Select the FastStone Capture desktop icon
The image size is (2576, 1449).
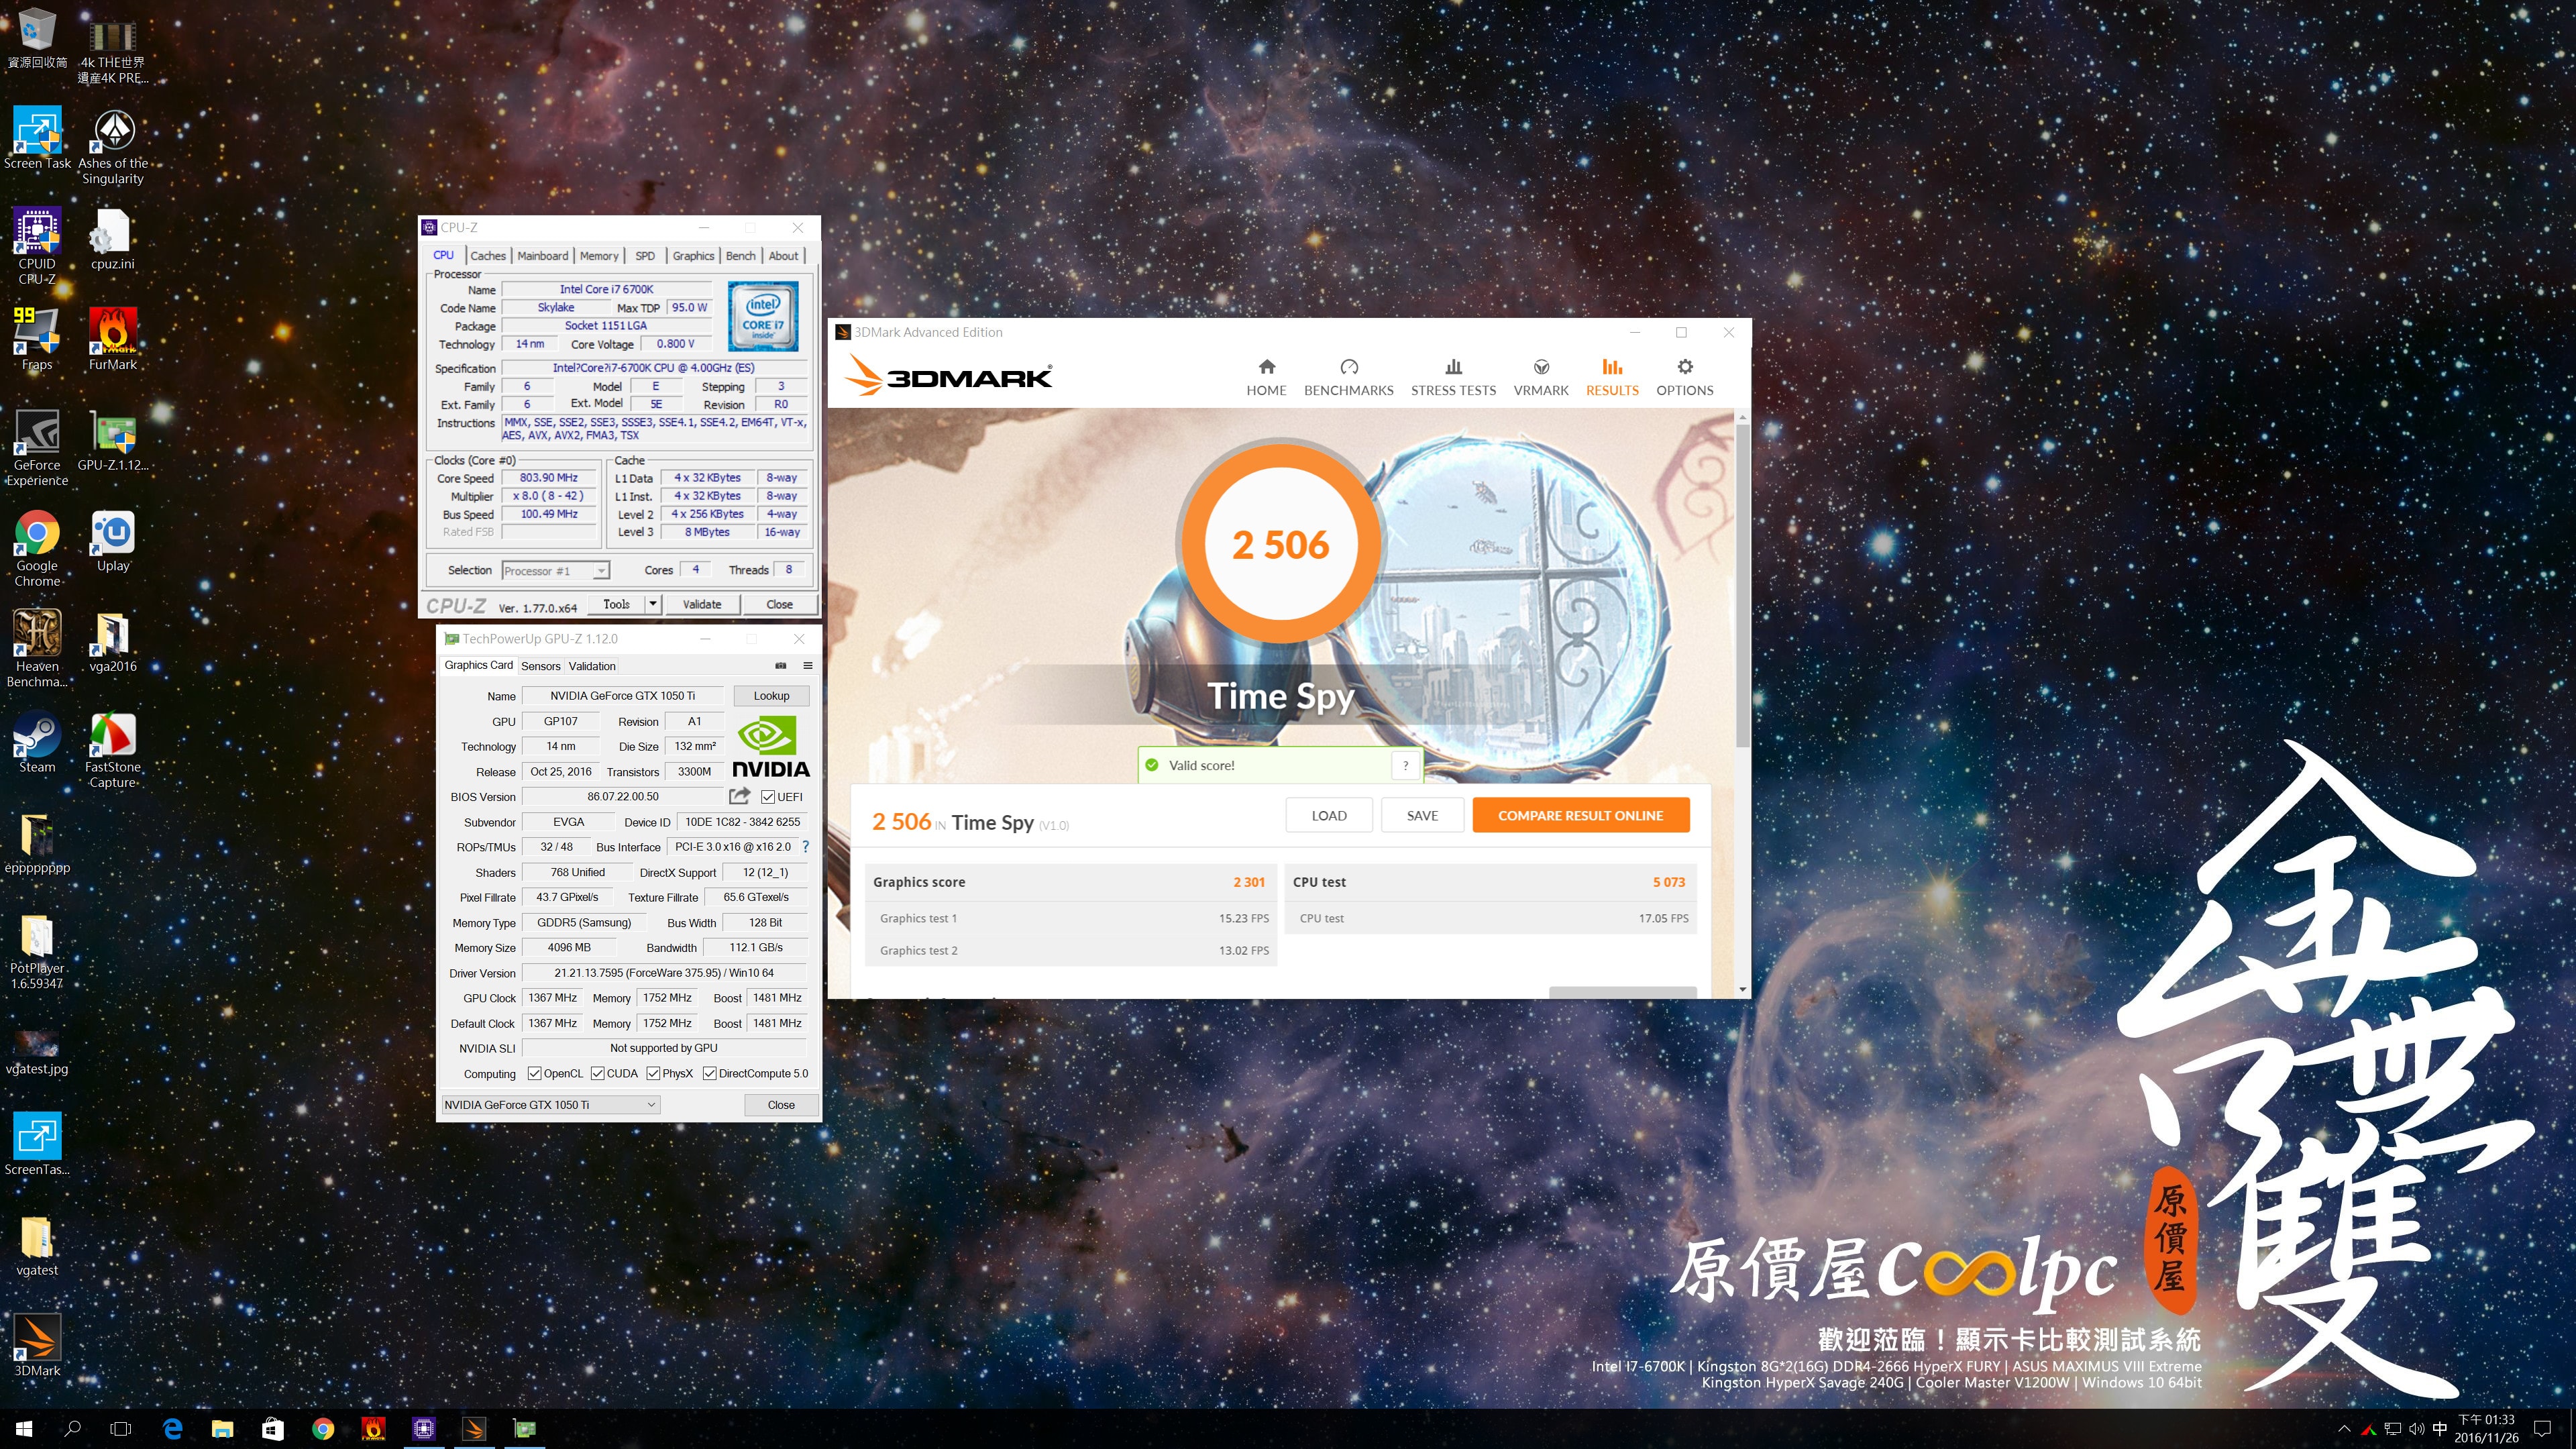[x=113, y=750]
